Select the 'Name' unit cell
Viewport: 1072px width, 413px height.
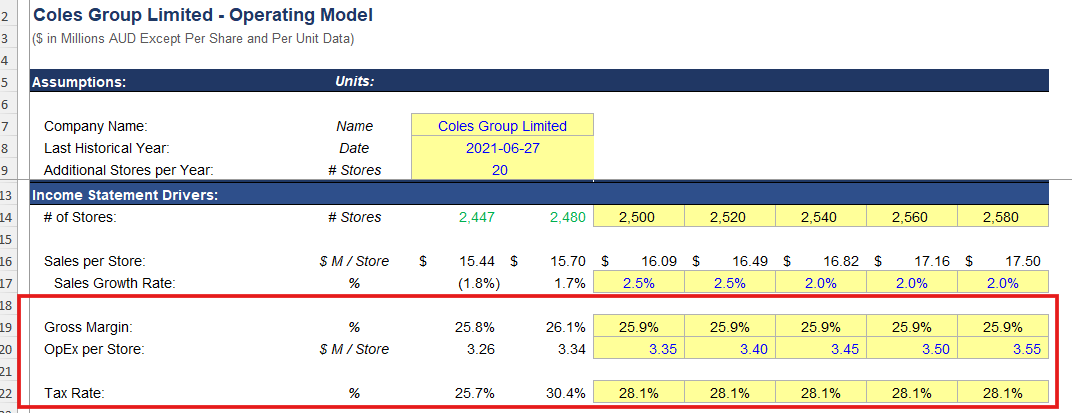point(355,126)
